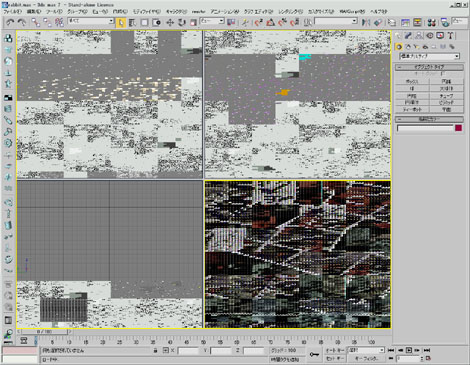The width and height of the screenshot is (470, 365).
Task: Open the selection filter dropdown
Action: 91,21
